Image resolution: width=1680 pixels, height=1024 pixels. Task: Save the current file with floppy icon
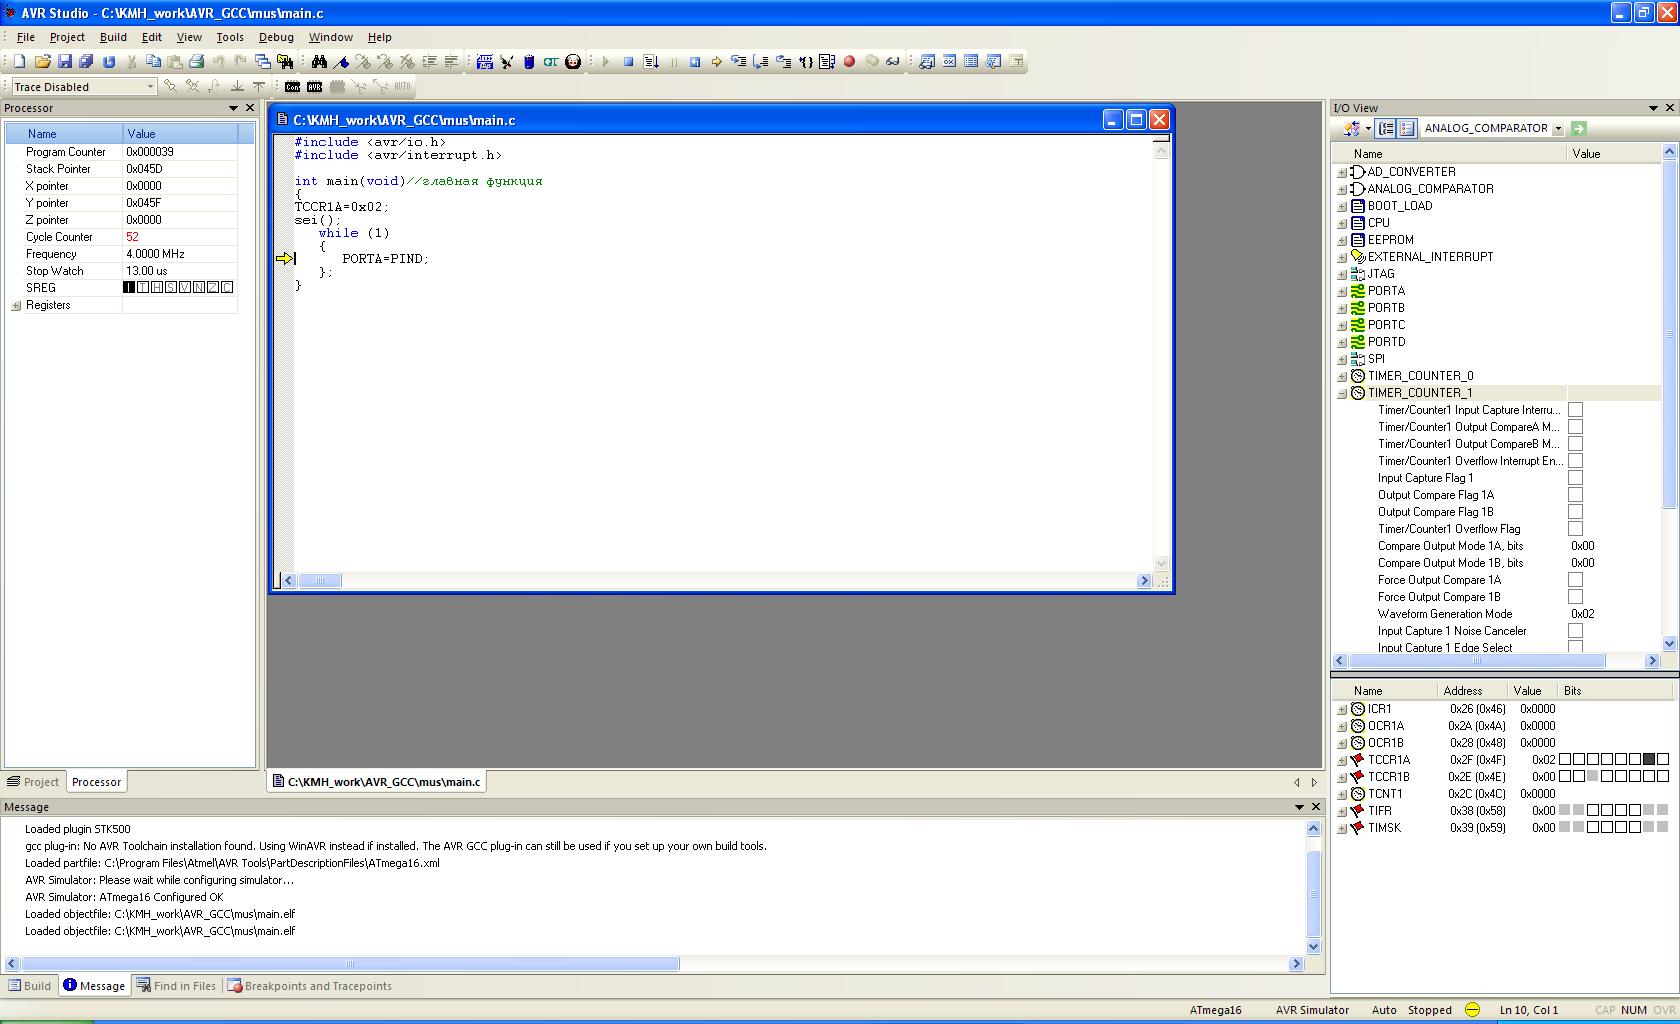pos(65,61)
